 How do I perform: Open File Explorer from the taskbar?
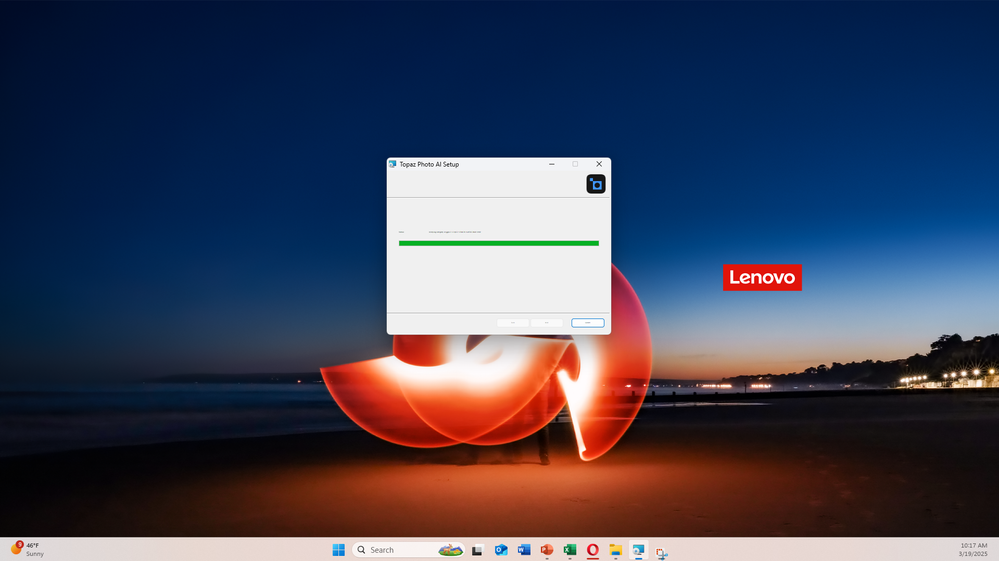coord(615,550)
